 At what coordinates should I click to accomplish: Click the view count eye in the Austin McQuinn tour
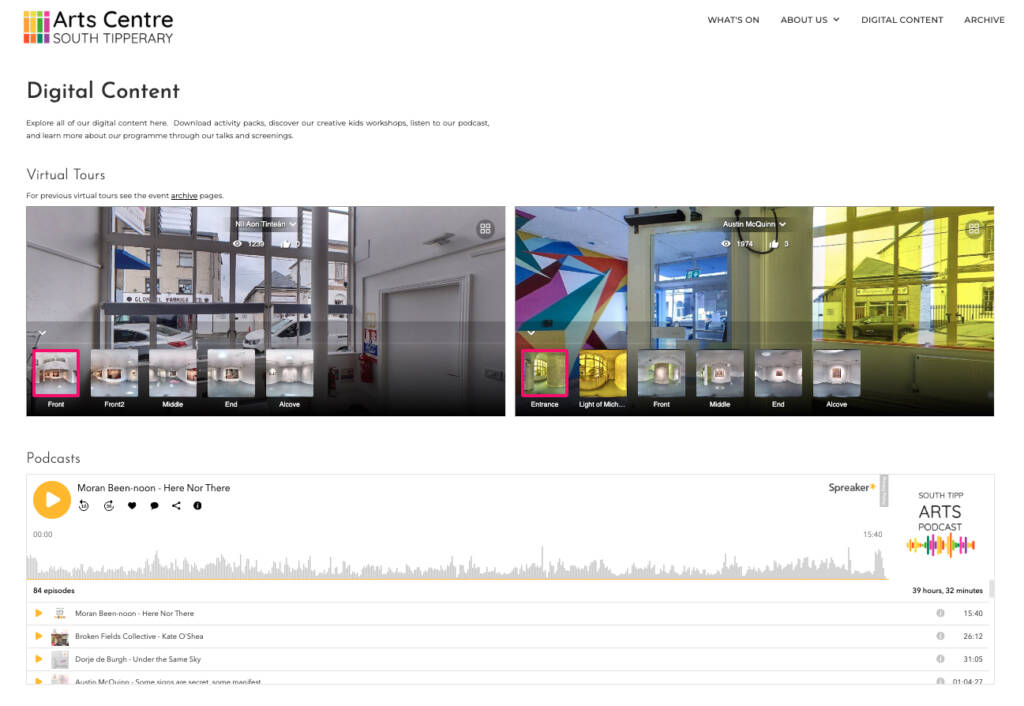coord(726,244)
